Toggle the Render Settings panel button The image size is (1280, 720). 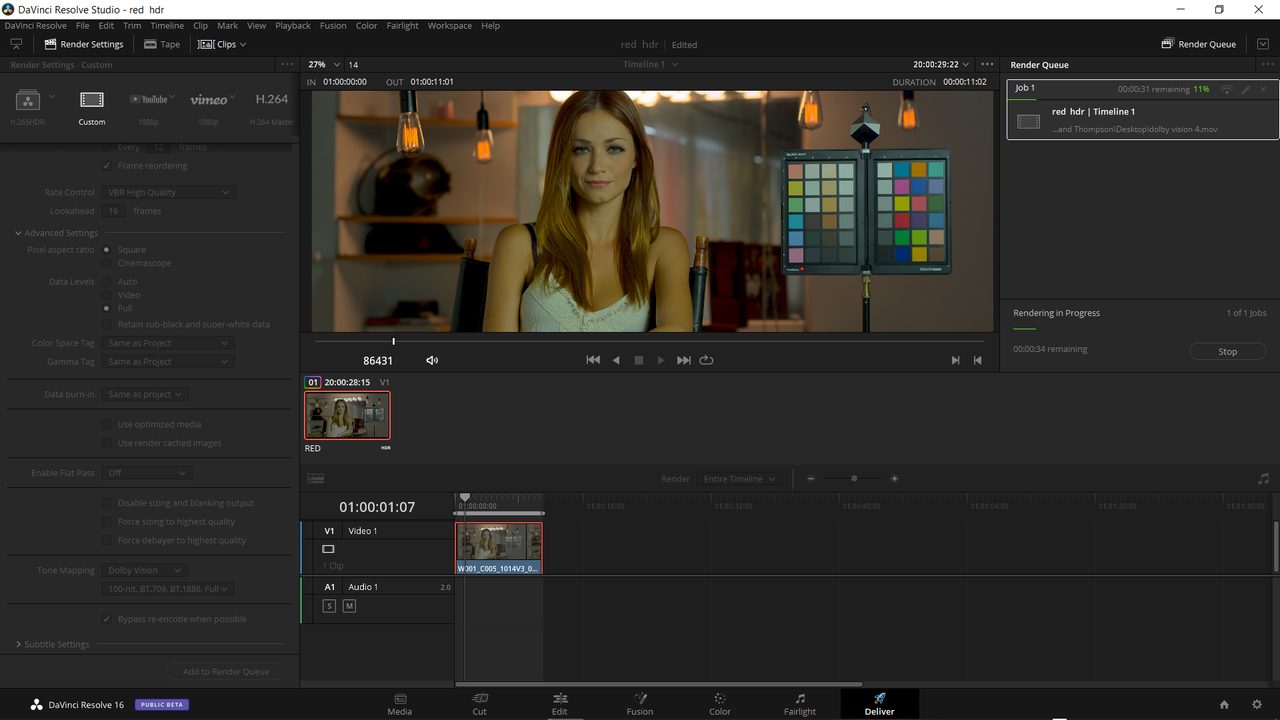84,44
